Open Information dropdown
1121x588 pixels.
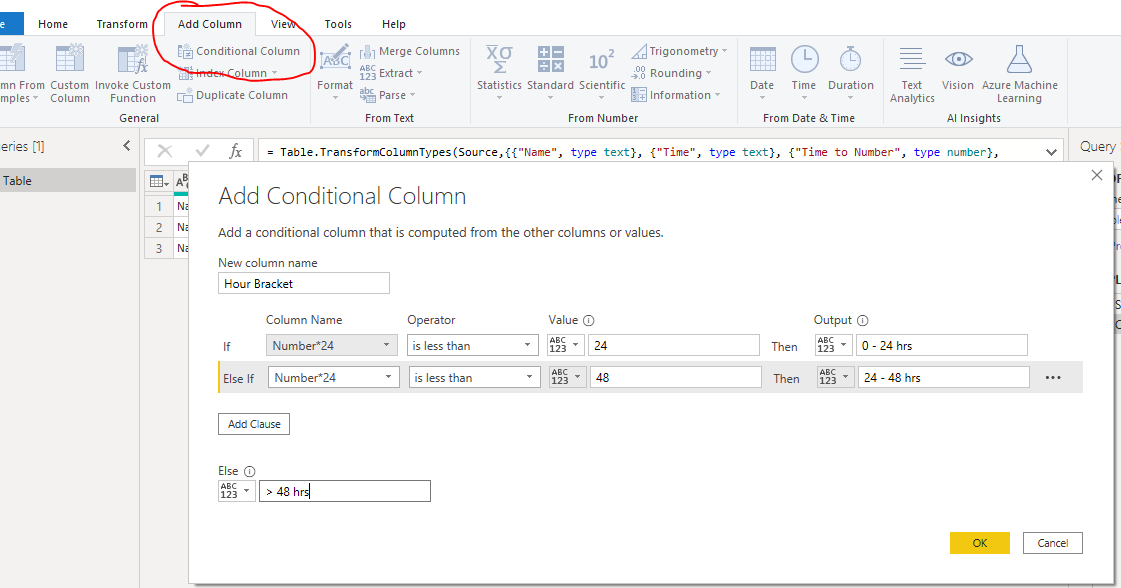(x=676, y=95)
